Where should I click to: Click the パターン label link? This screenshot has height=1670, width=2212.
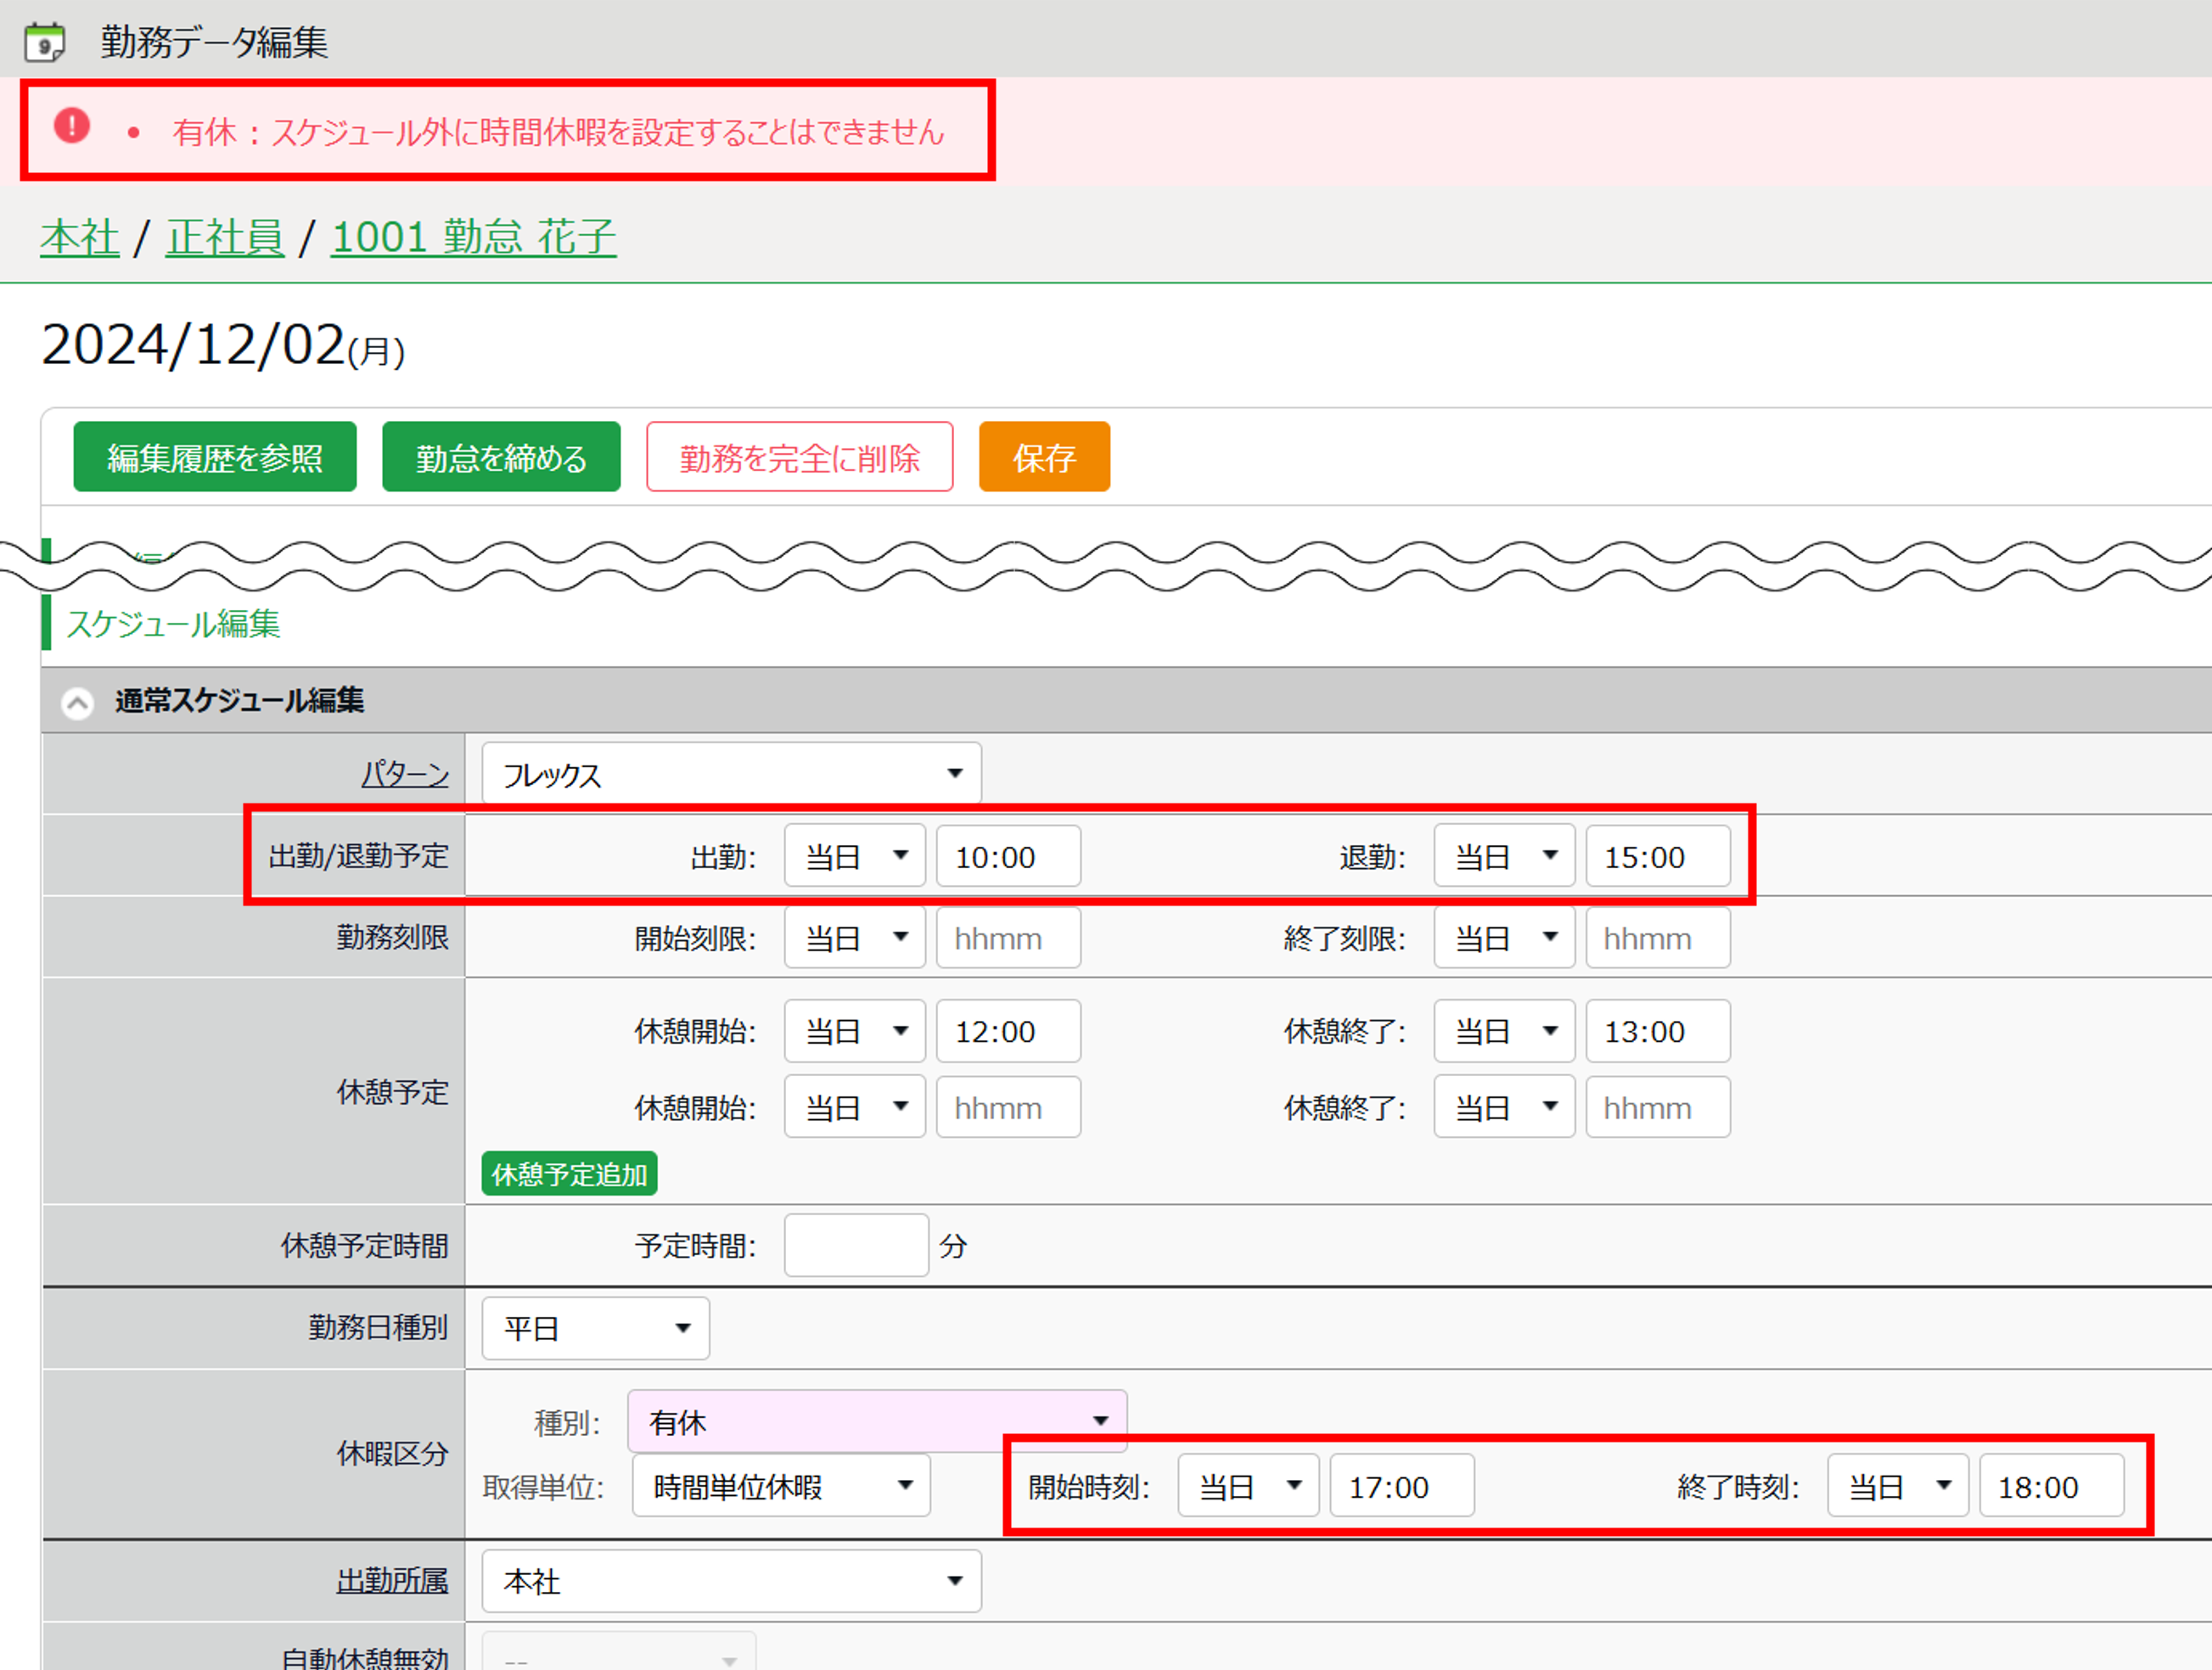(405, 773)
